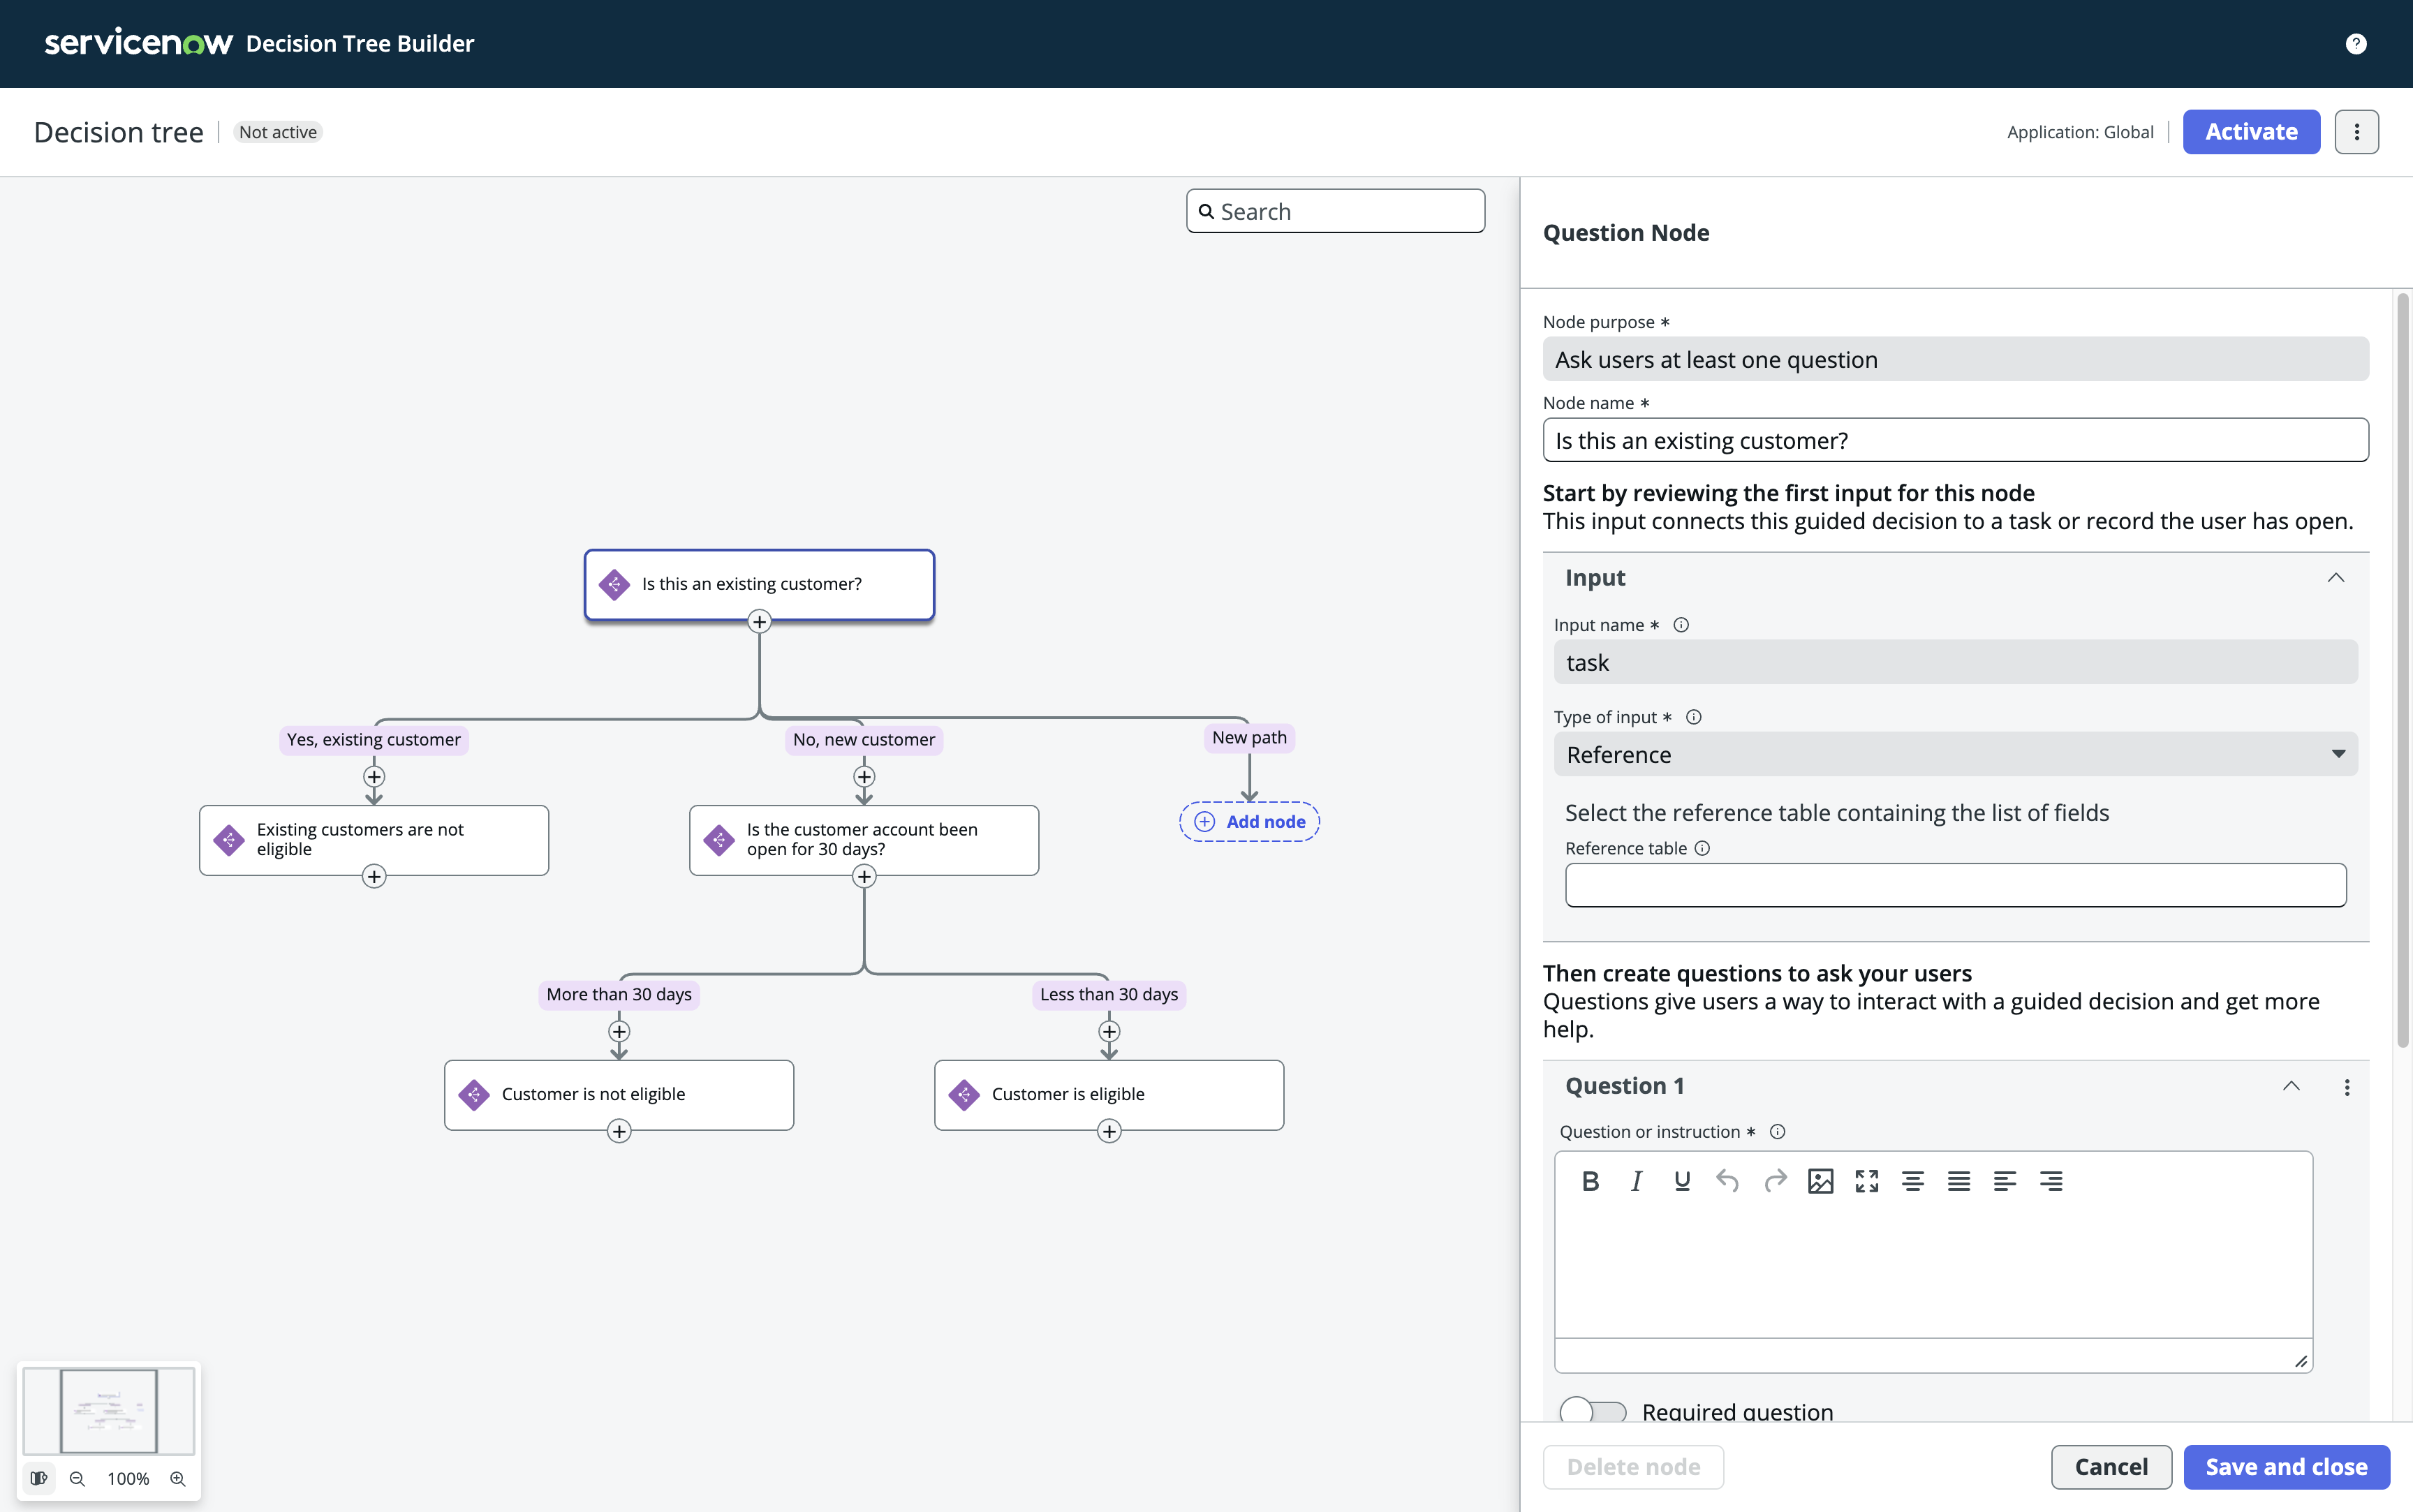The image size is (2413, 1512).
Task: Zoom in the canvas
Action: coord(178,1479)
